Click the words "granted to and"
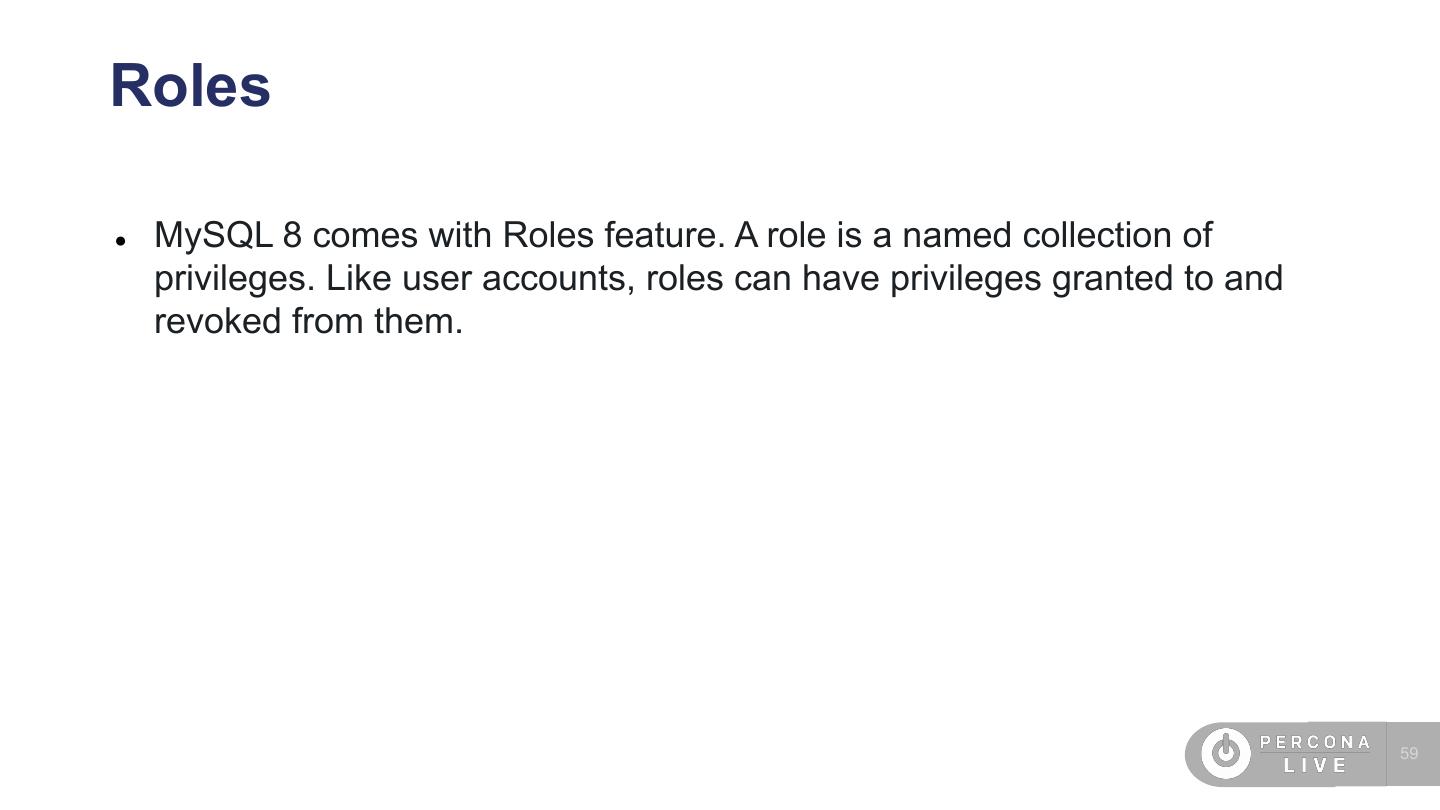The width and height of the screenshot is (1440, 810). click(1167, 279)
